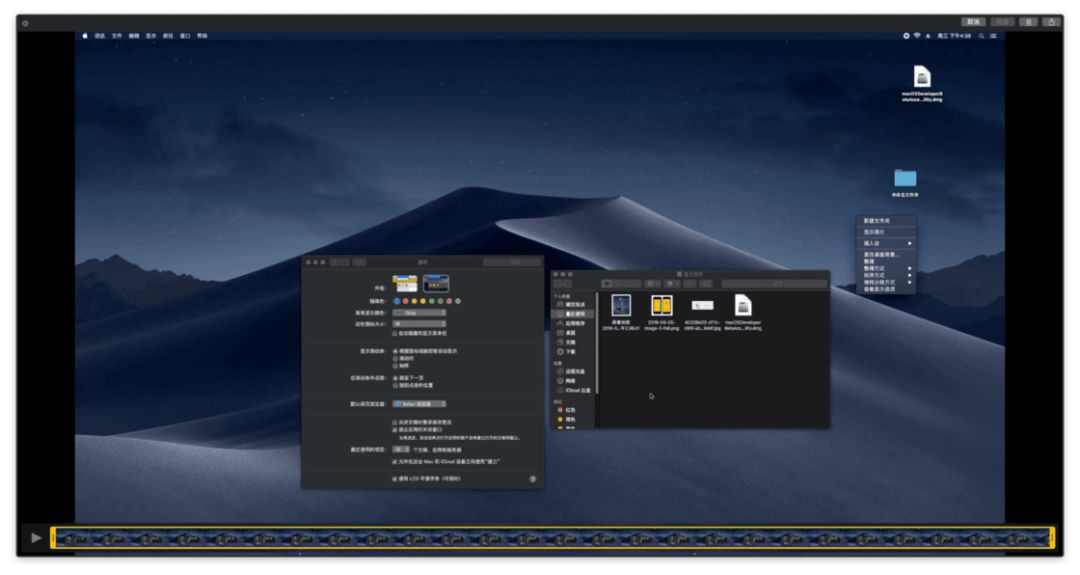1080x575 pixels.
Task: Click the Spotlight magnifier icon in the menu bar
Action: (982, 35)
